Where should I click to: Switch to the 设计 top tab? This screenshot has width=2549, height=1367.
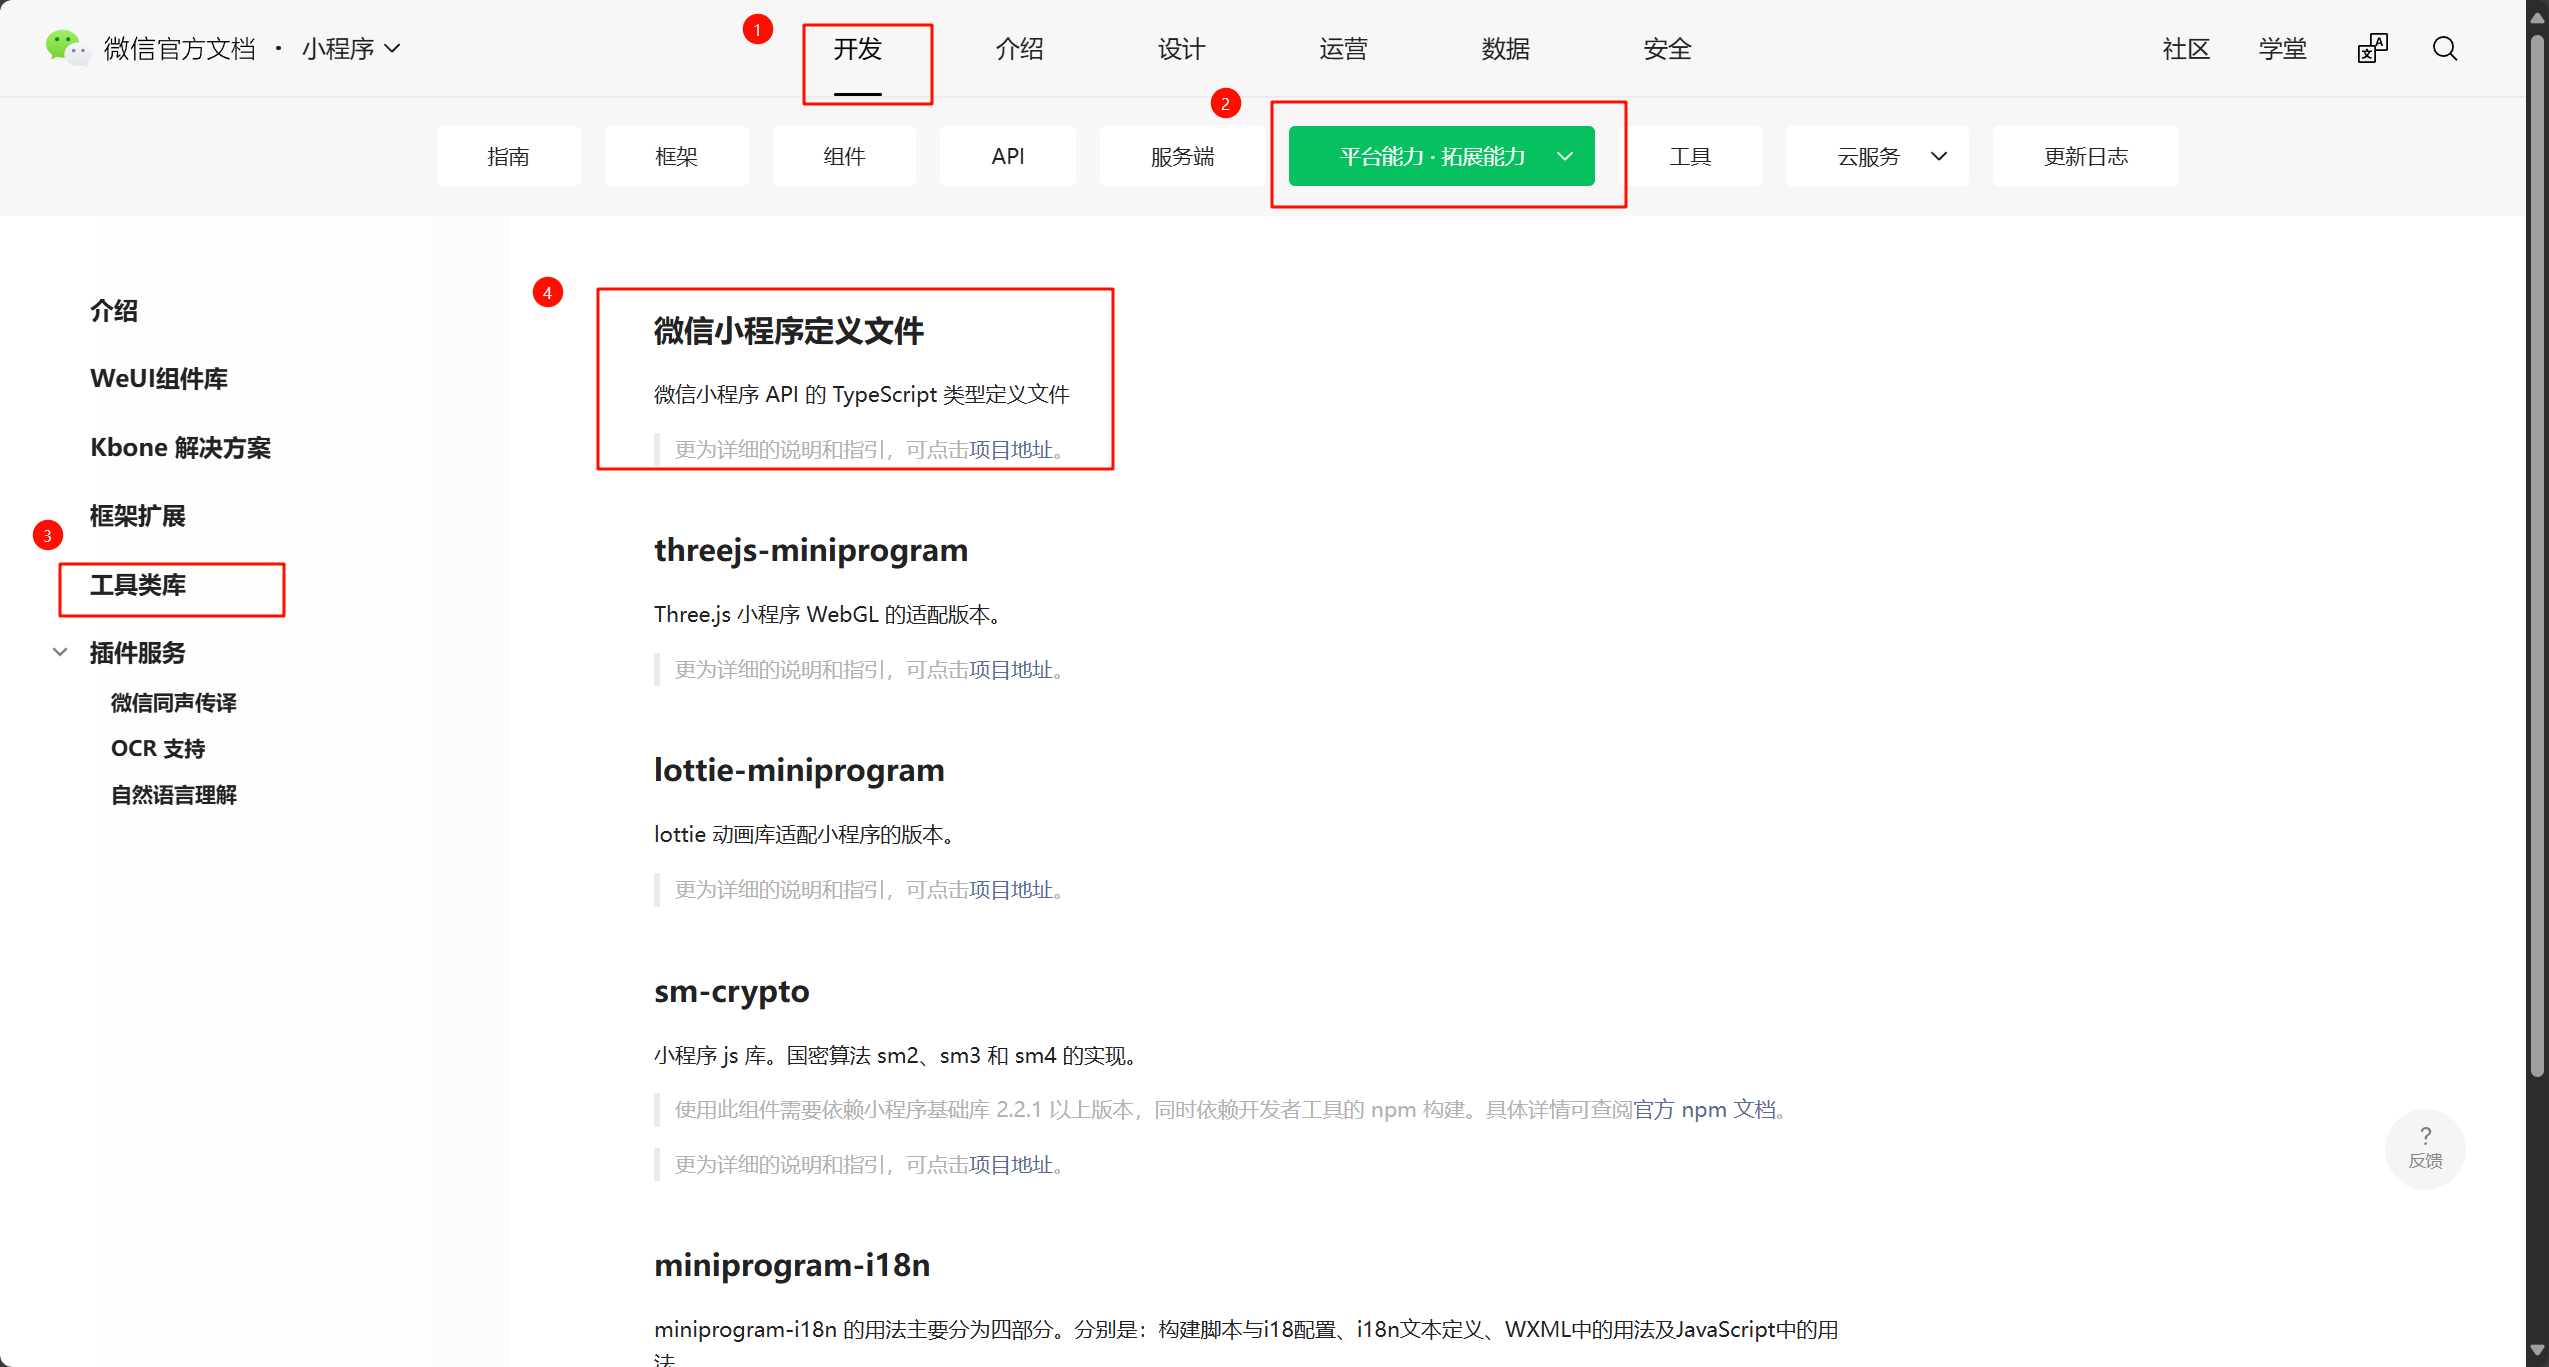[1182, 49]
